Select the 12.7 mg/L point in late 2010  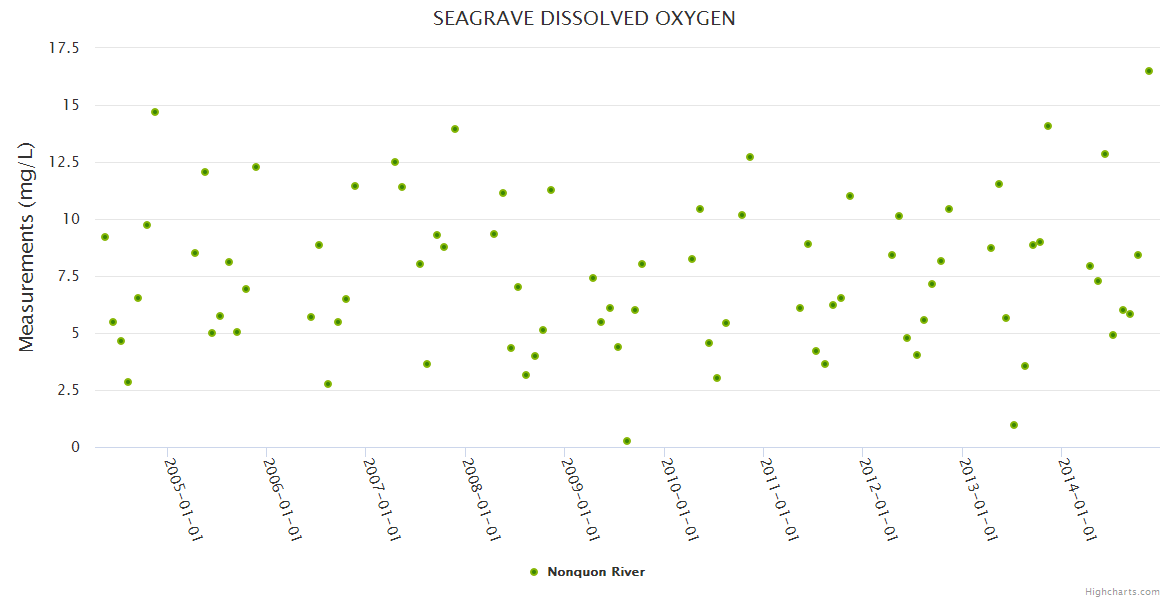click(750, 157)
